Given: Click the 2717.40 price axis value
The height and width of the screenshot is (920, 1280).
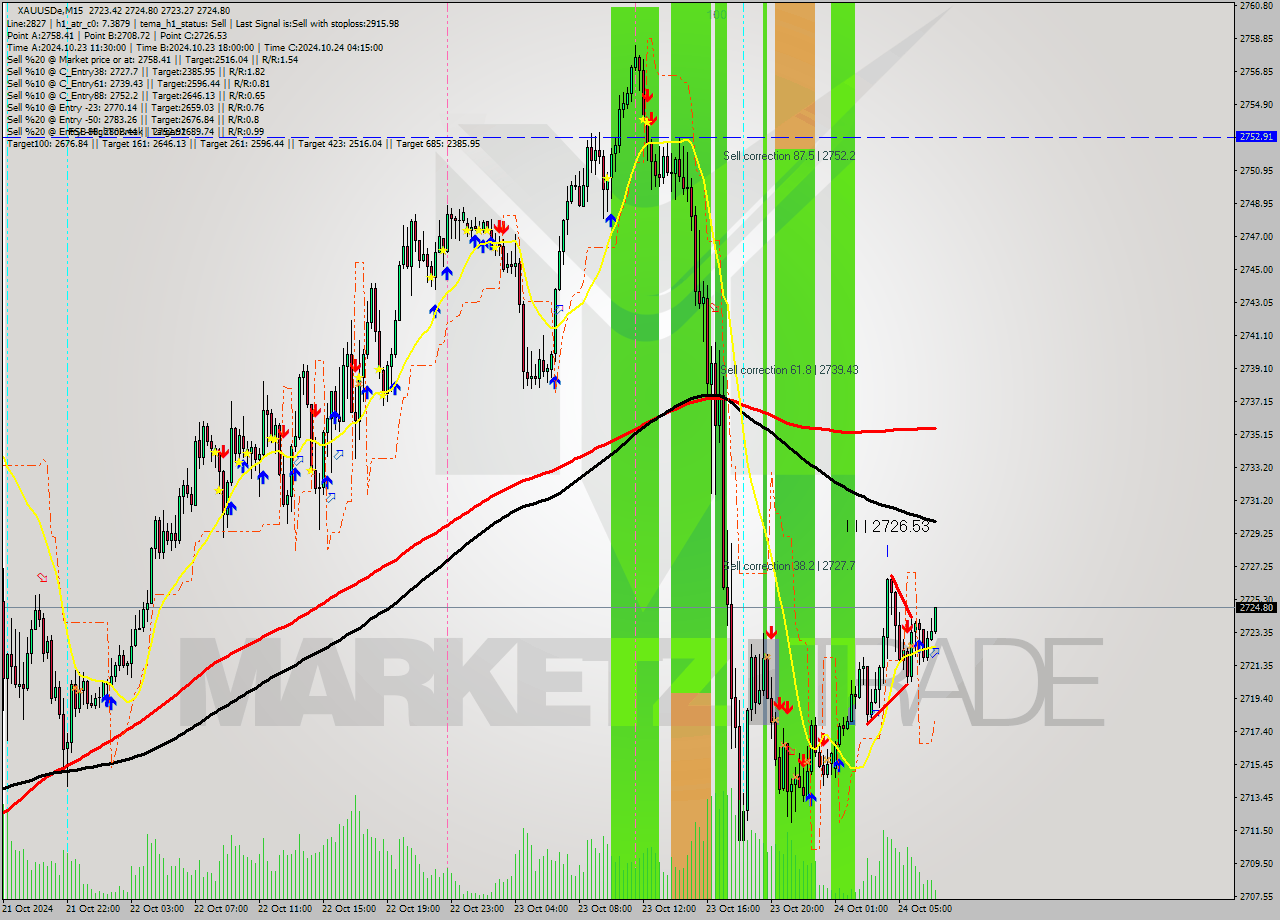Looking at the screenshot, I should [1256, 732].
